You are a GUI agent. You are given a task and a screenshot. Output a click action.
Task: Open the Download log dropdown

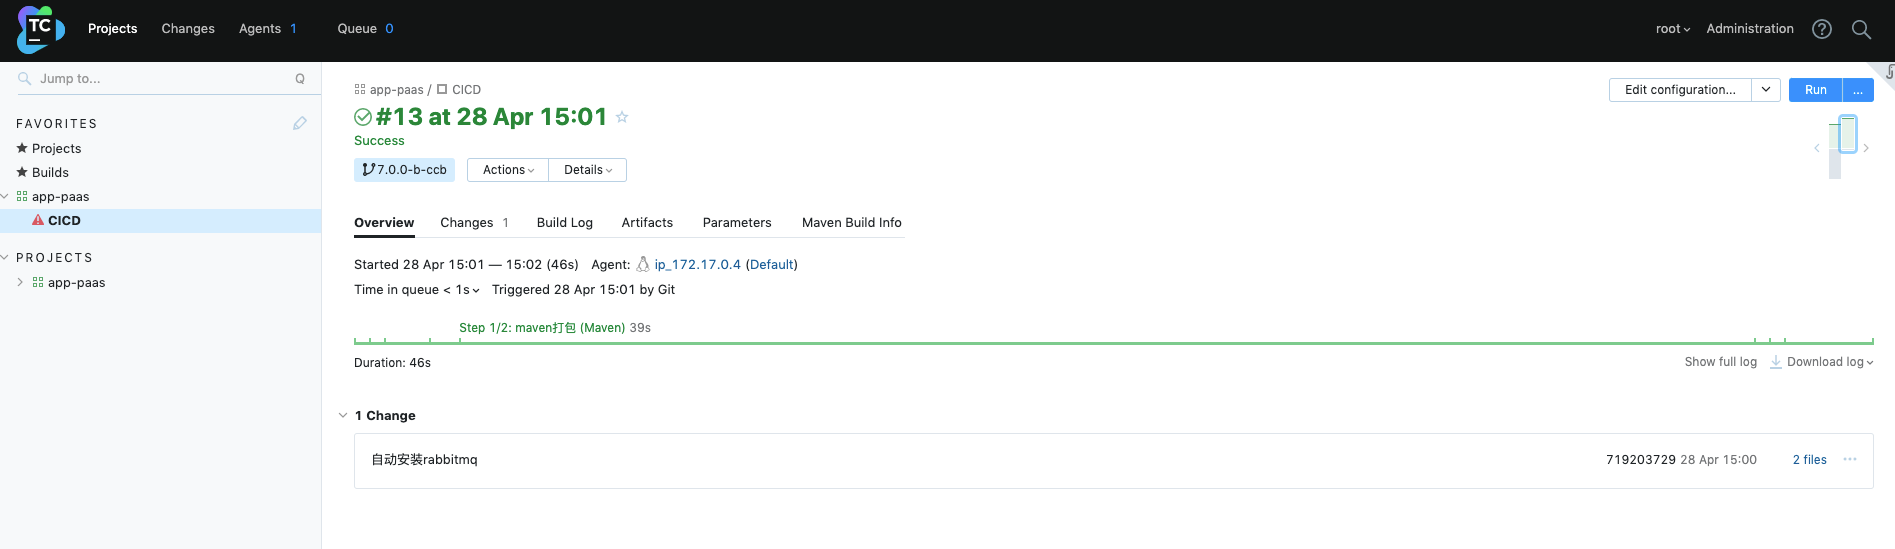point(1830,362)
